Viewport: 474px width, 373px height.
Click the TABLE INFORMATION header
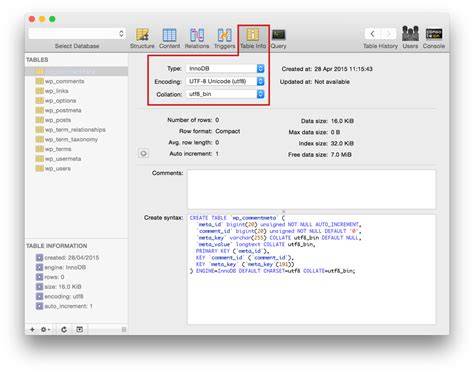click(57, 246)
